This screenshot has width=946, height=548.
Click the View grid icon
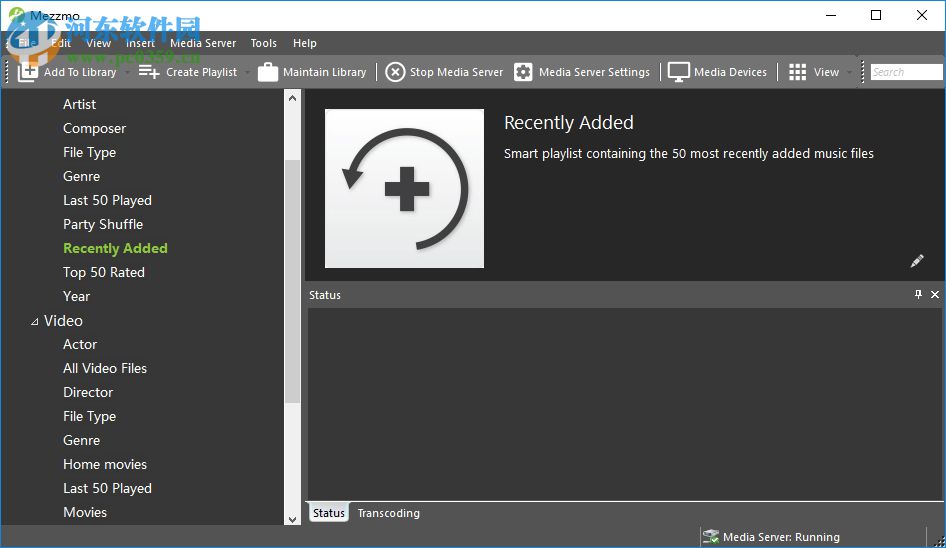click(797, 72)
